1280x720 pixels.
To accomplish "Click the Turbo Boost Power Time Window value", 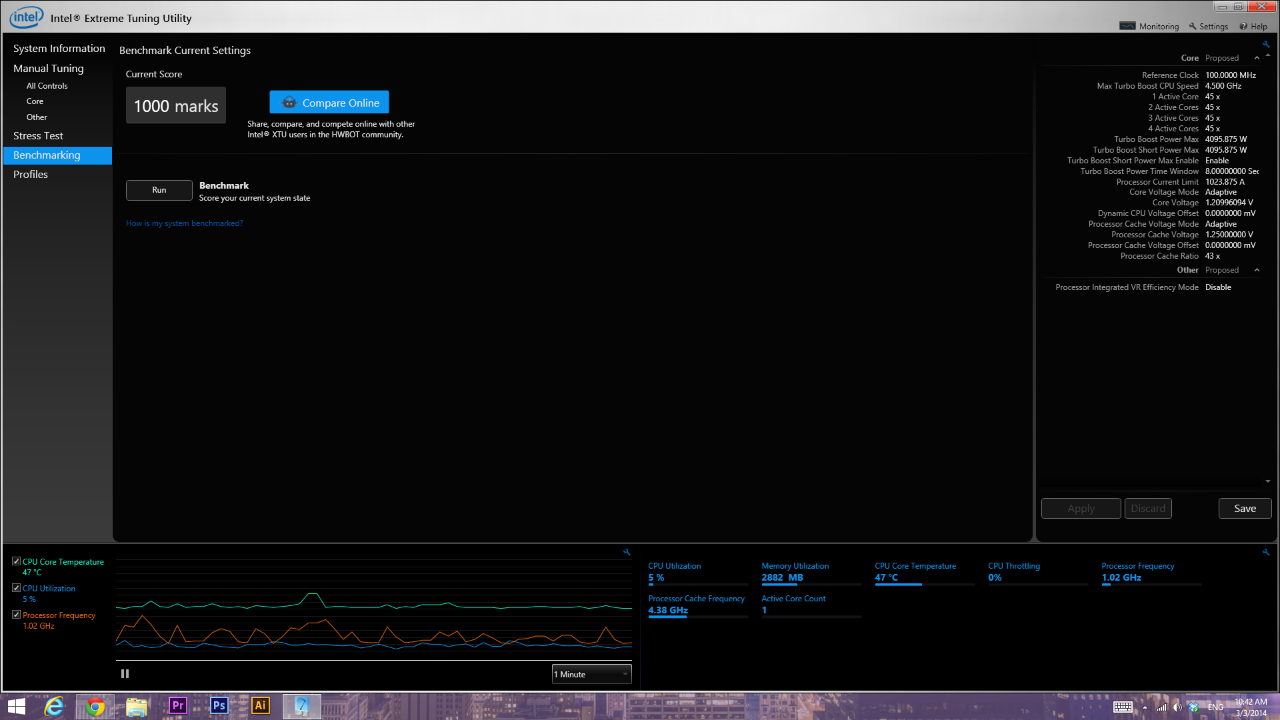I will pyautogui.click(x=1232, y=171).
